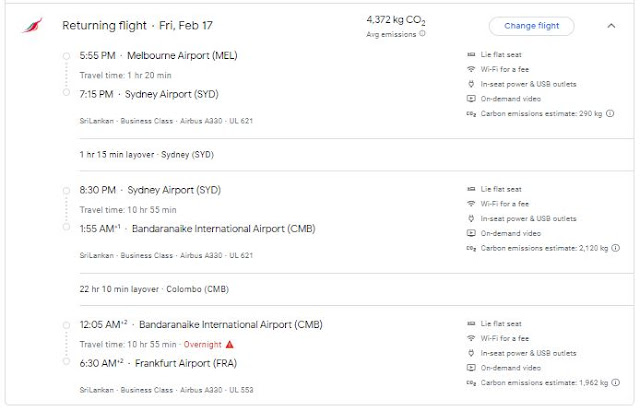Select Frankfurt Airport (FRA) arrival text
The width and height of the screenshot is (640, 411).
coord(171,363)
